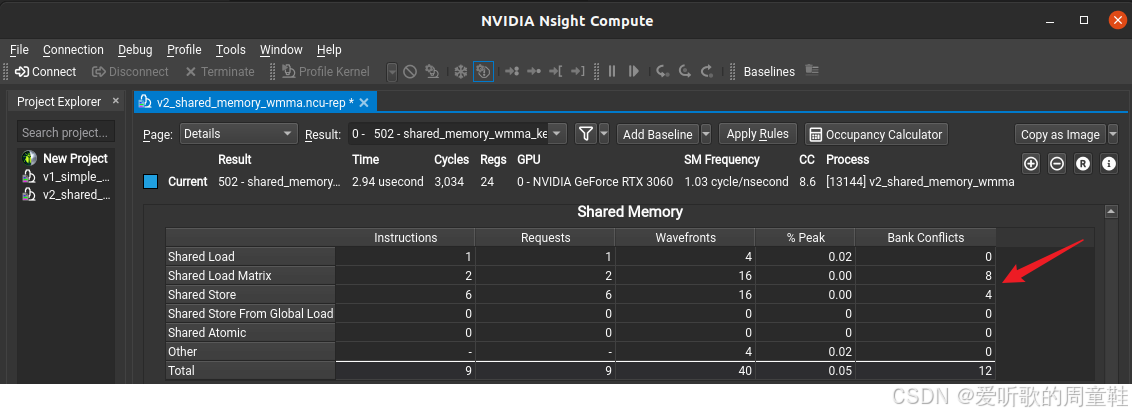Open the File menu

click(19, 50)
